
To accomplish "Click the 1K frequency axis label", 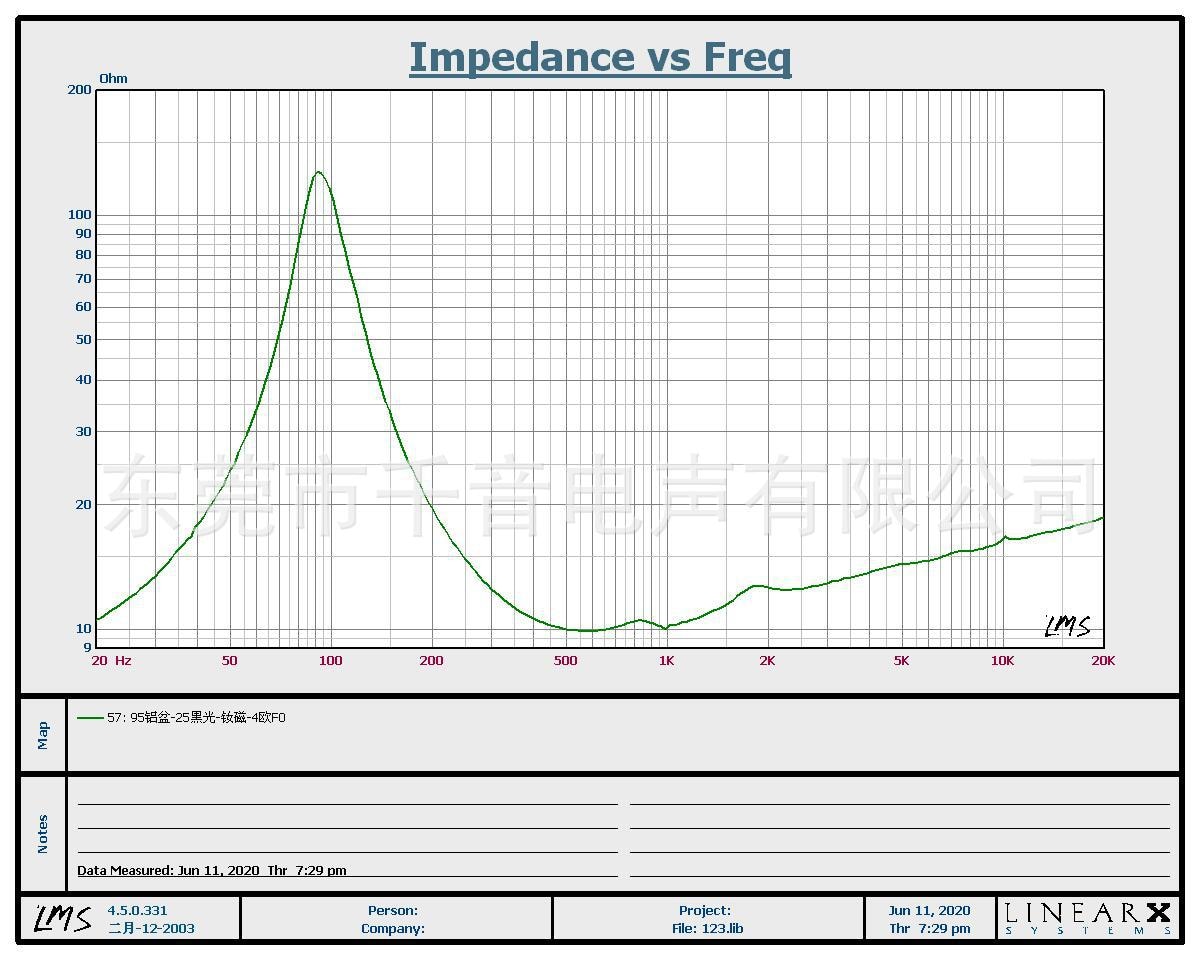I will click(666, 660).
